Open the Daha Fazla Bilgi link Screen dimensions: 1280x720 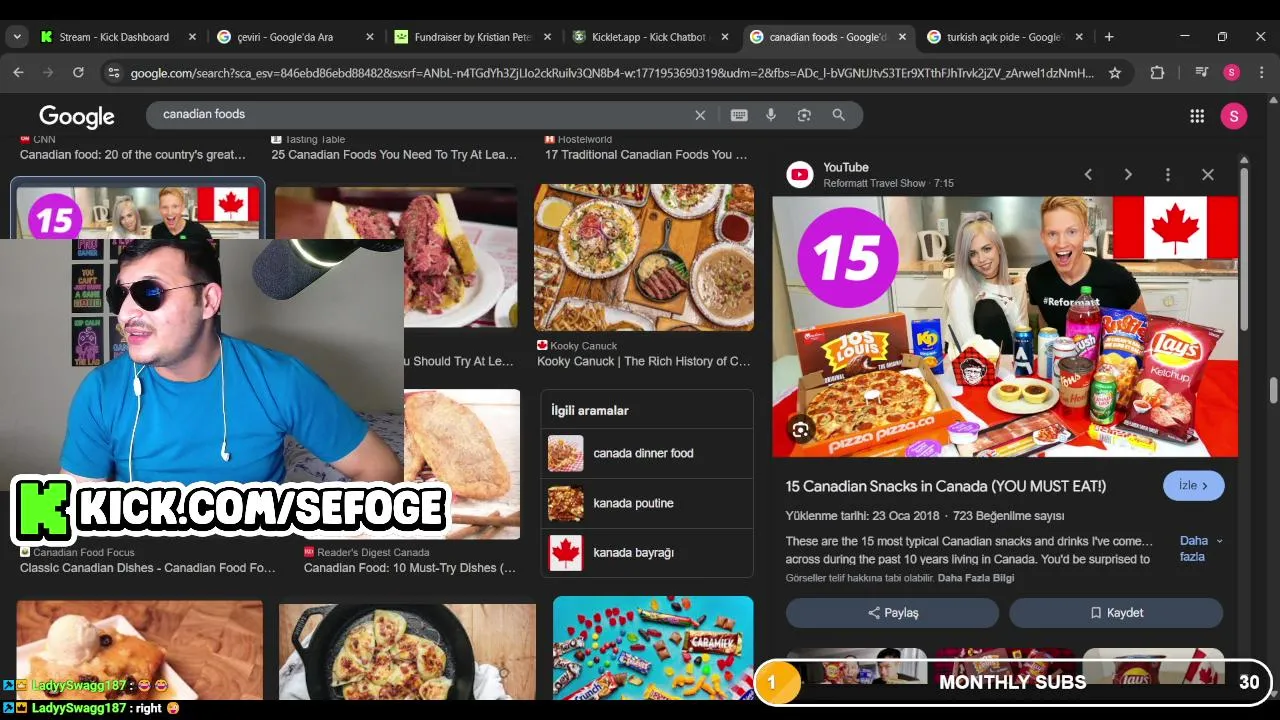pos(975,578)
